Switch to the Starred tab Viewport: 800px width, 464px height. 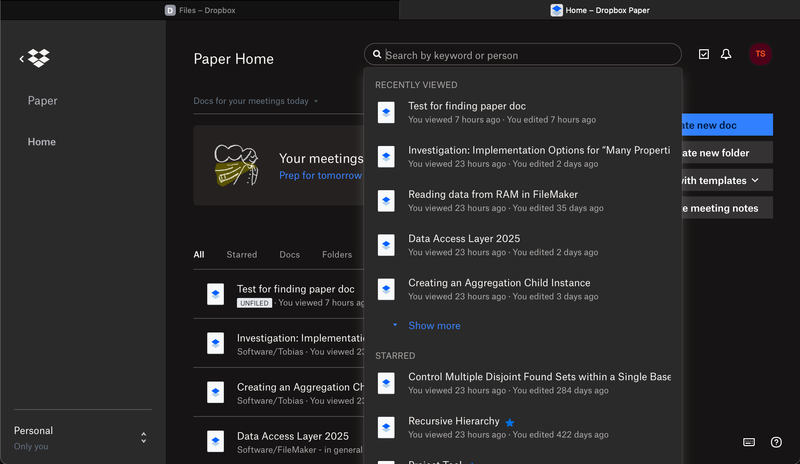click(241, 255)
